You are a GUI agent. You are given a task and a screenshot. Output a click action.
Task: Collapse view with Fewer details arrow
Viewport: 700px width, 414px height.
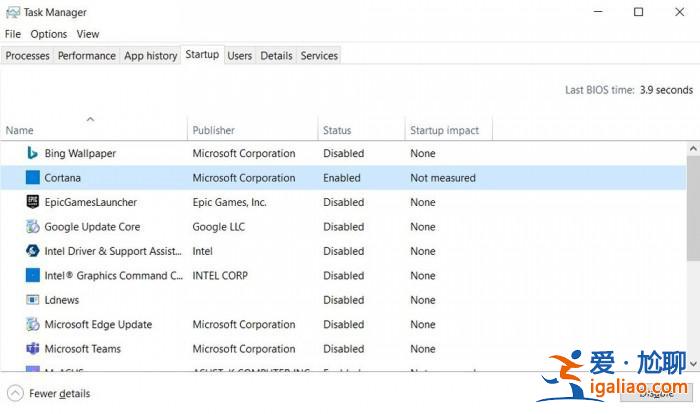(15, 393)
